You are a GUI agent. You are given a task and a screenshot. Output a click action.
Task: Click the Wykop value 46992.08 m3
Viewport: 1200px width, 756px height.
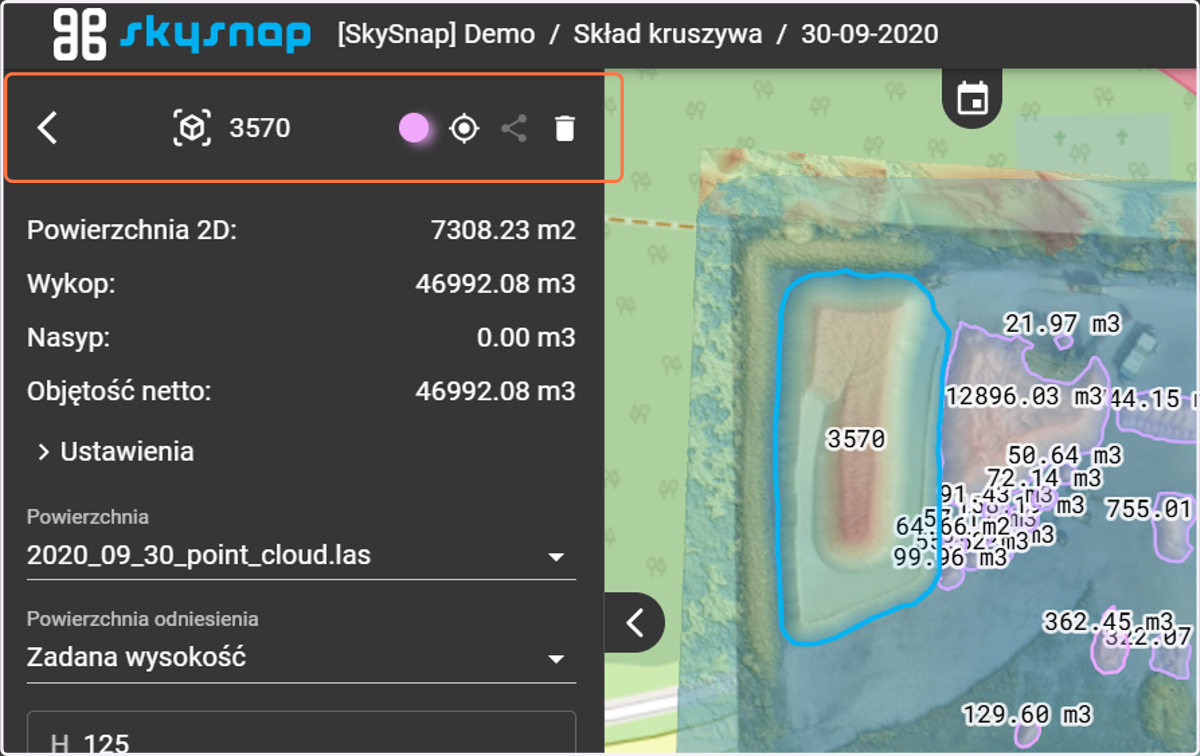point(495,284)
